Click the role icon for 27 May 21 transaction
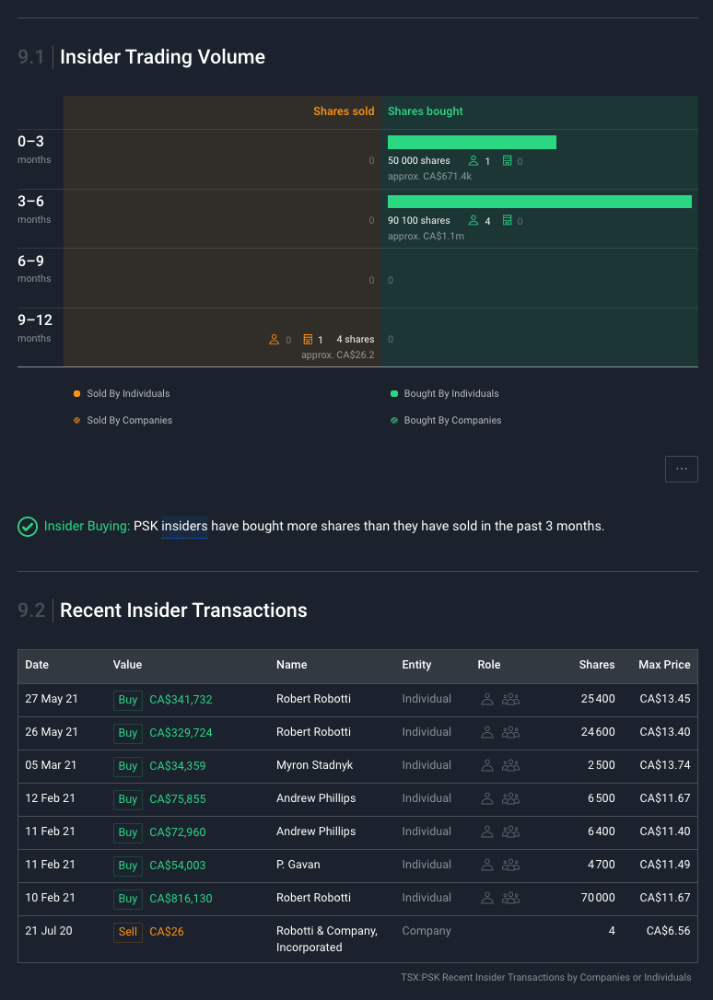The width and height of the screenshot is (713, 1000). (487, 699)
